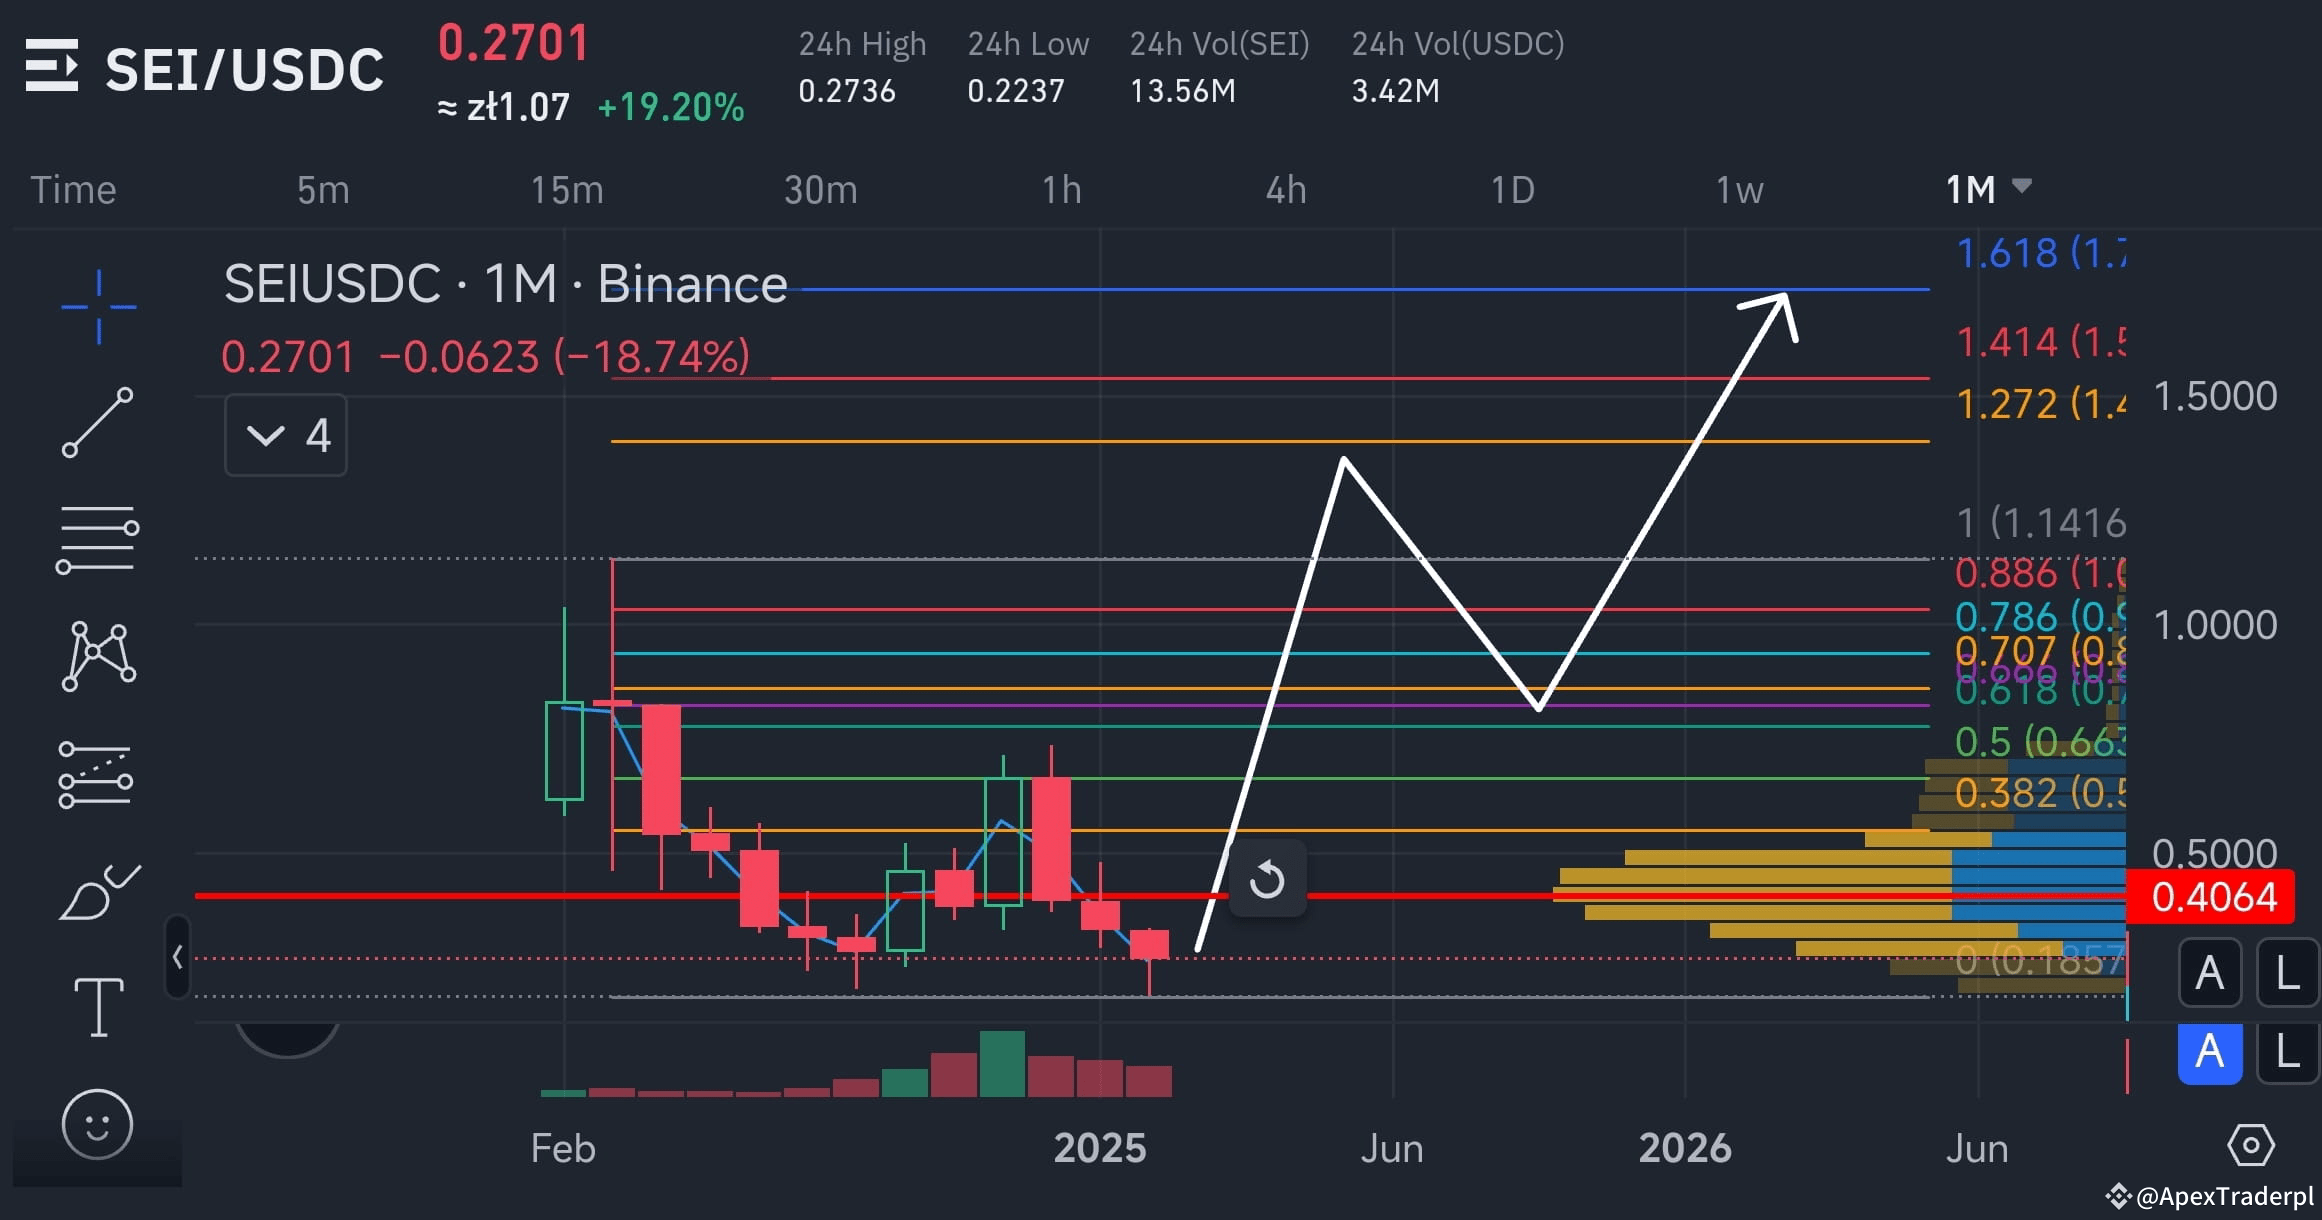Toggle auto scale on the price axis

tap(2209, 972)
